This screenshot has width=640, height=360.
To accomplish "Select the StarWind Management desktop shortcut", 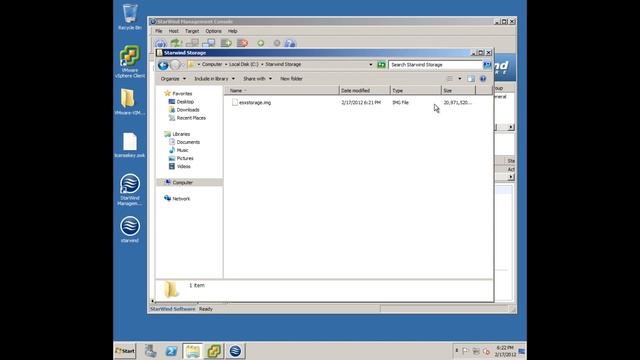I will tap(130, 189).
